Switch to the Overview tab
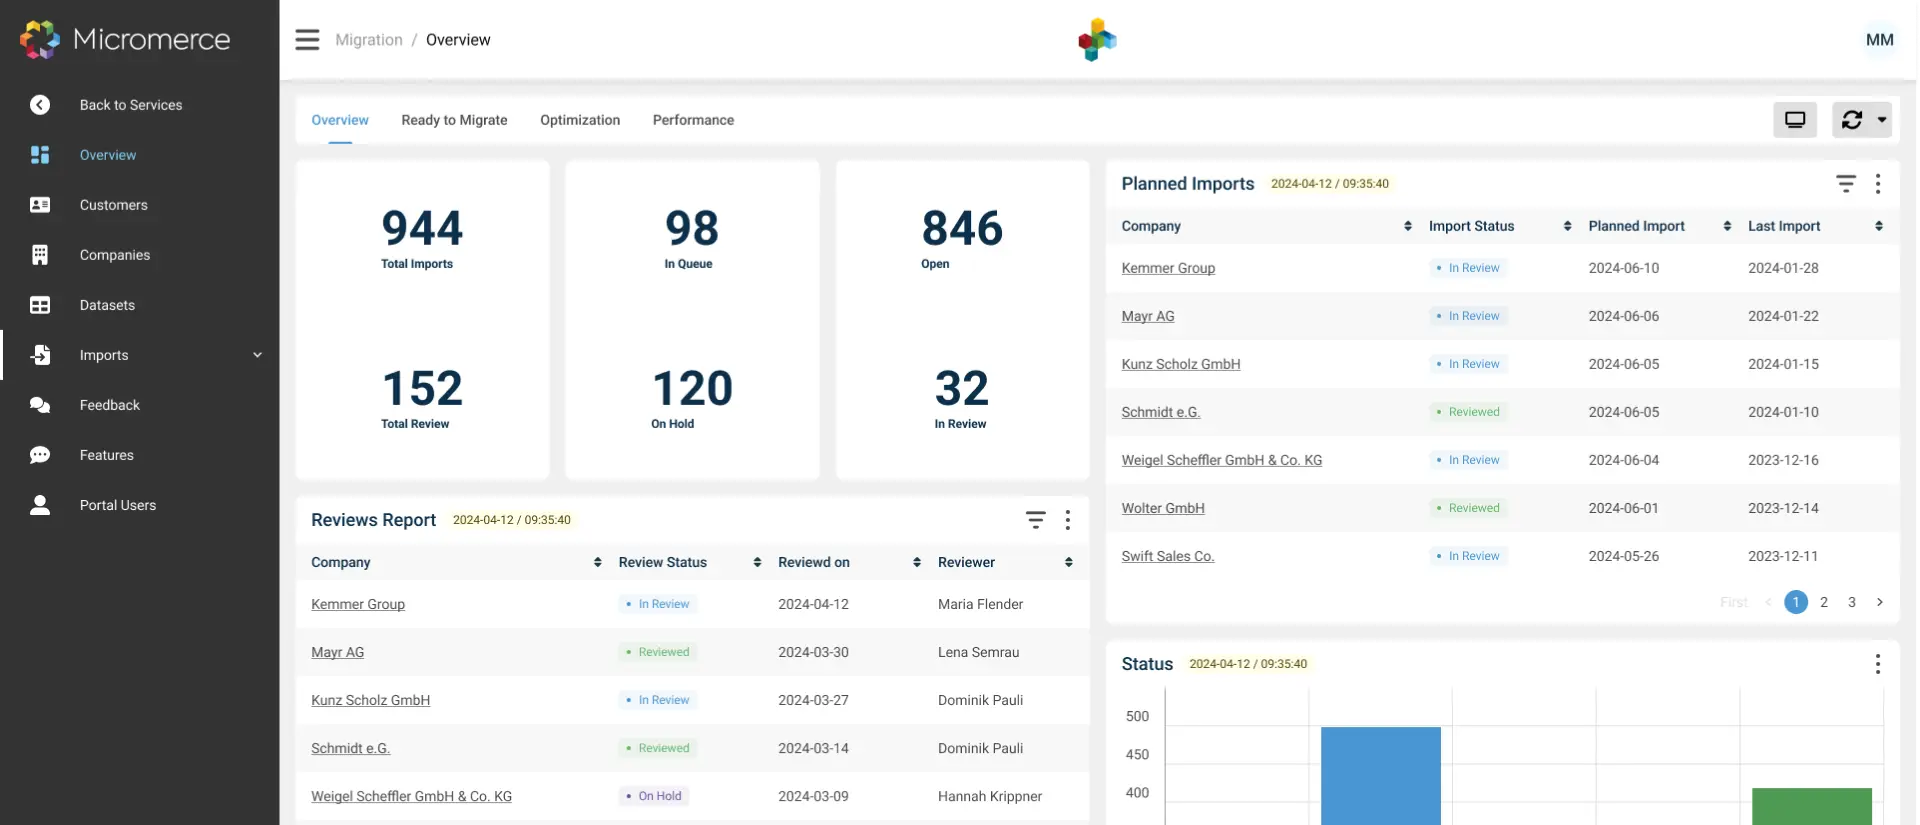Viewport: 1920px width, 825px height. click(340, 120)
